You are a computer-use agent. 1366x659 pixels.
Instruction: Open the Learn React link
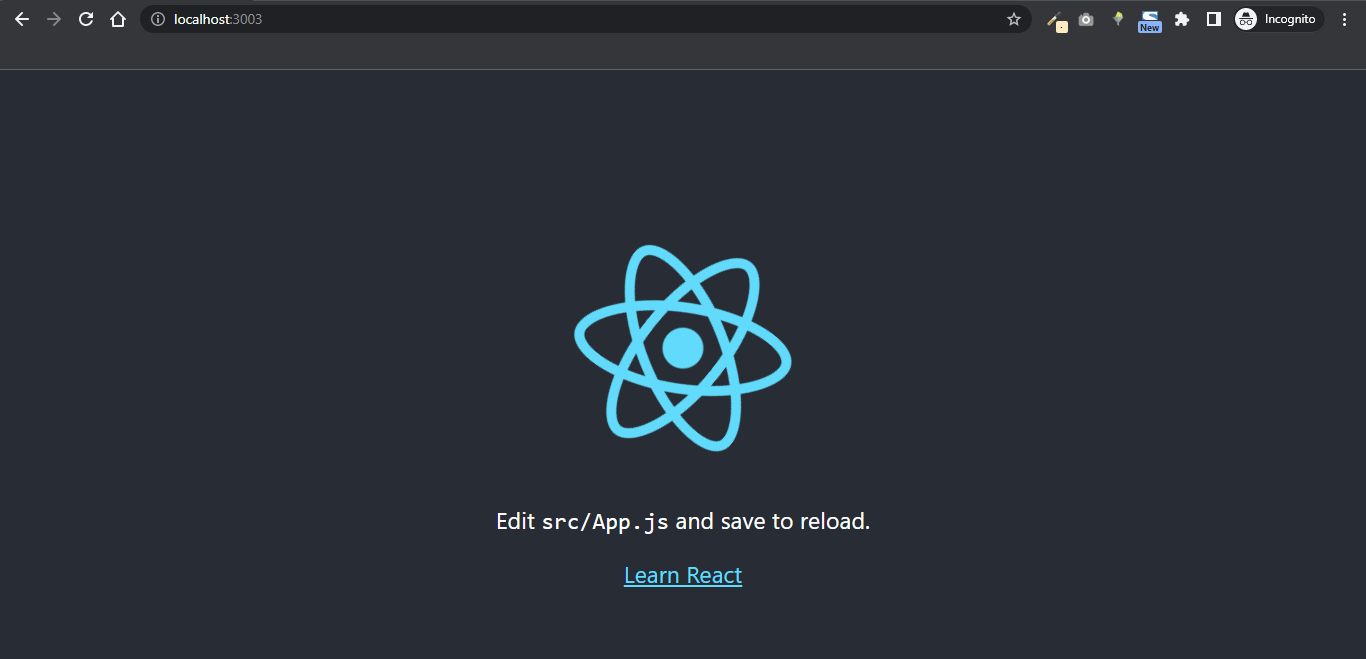[x=683, y=576]
